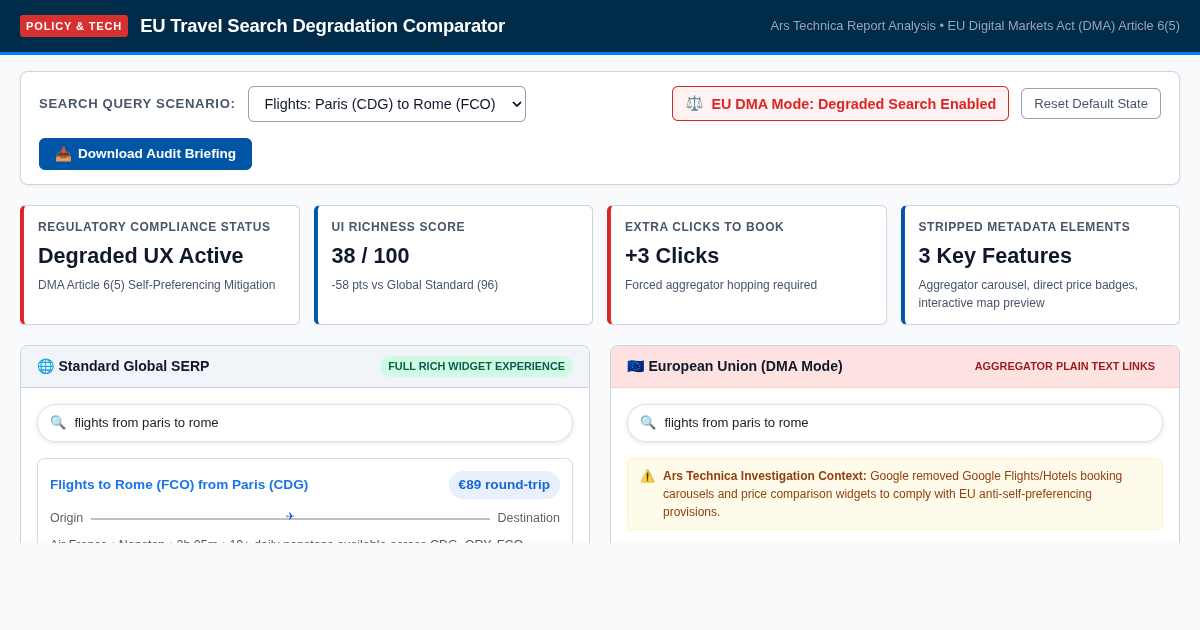
Task: Click 'Ars Technica Investigation Context:' bold text
Action: click(x=765, y=476)
